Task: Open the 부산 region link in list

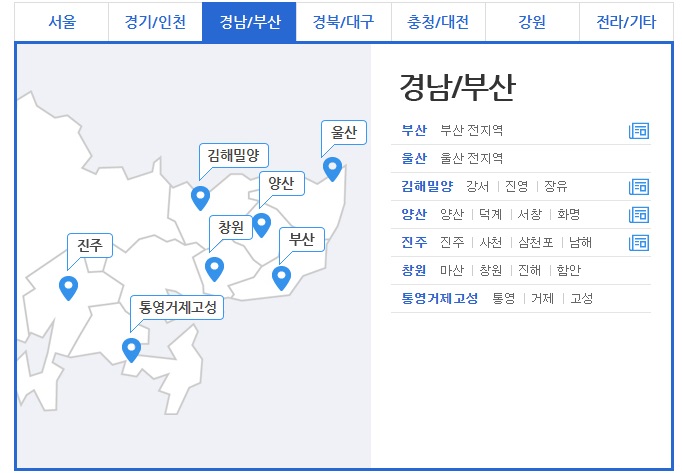Action: point(414,130)
